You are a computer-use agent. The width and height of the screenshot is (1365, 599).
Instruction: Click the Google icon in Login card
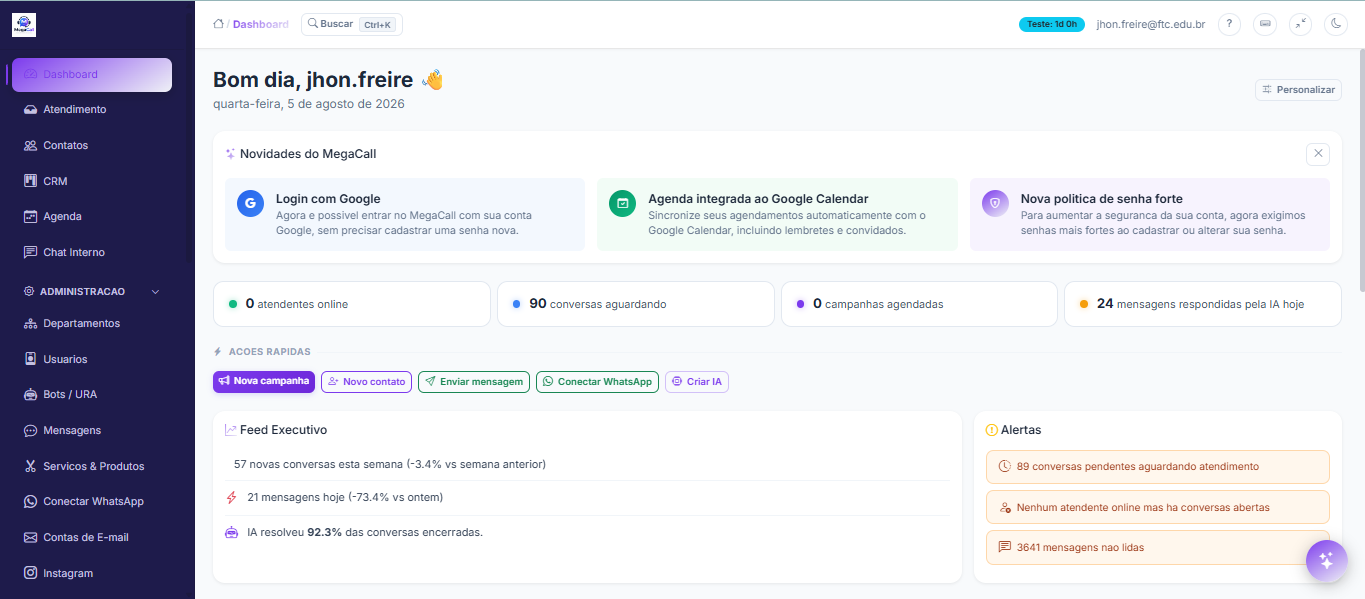click(x=250, y=203)
